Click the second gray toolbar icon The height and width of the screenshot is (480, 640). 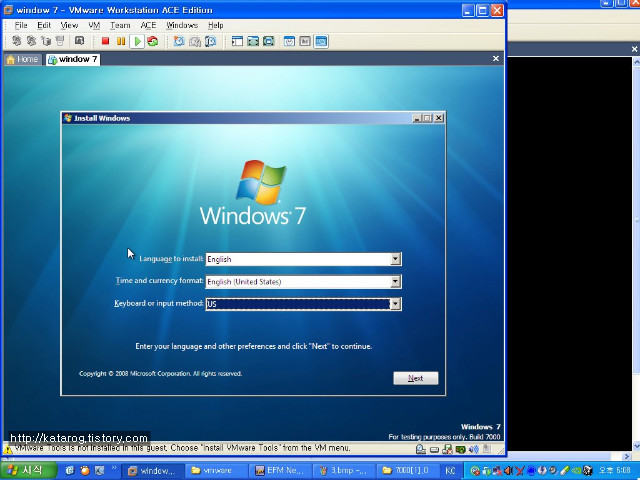[x=31, y=41]
